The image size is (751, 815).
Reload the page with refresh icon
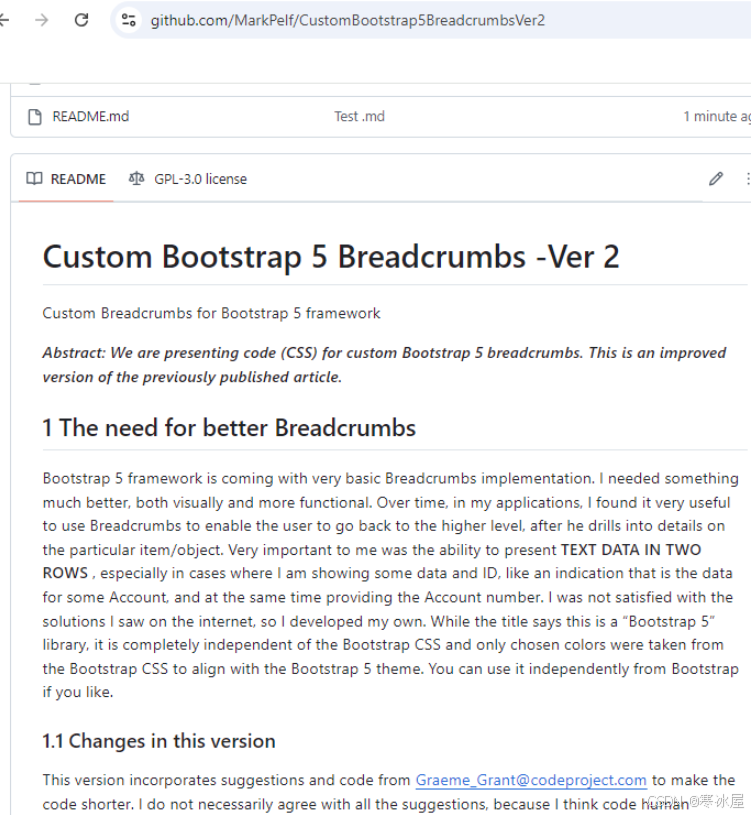tap(82, 20)
